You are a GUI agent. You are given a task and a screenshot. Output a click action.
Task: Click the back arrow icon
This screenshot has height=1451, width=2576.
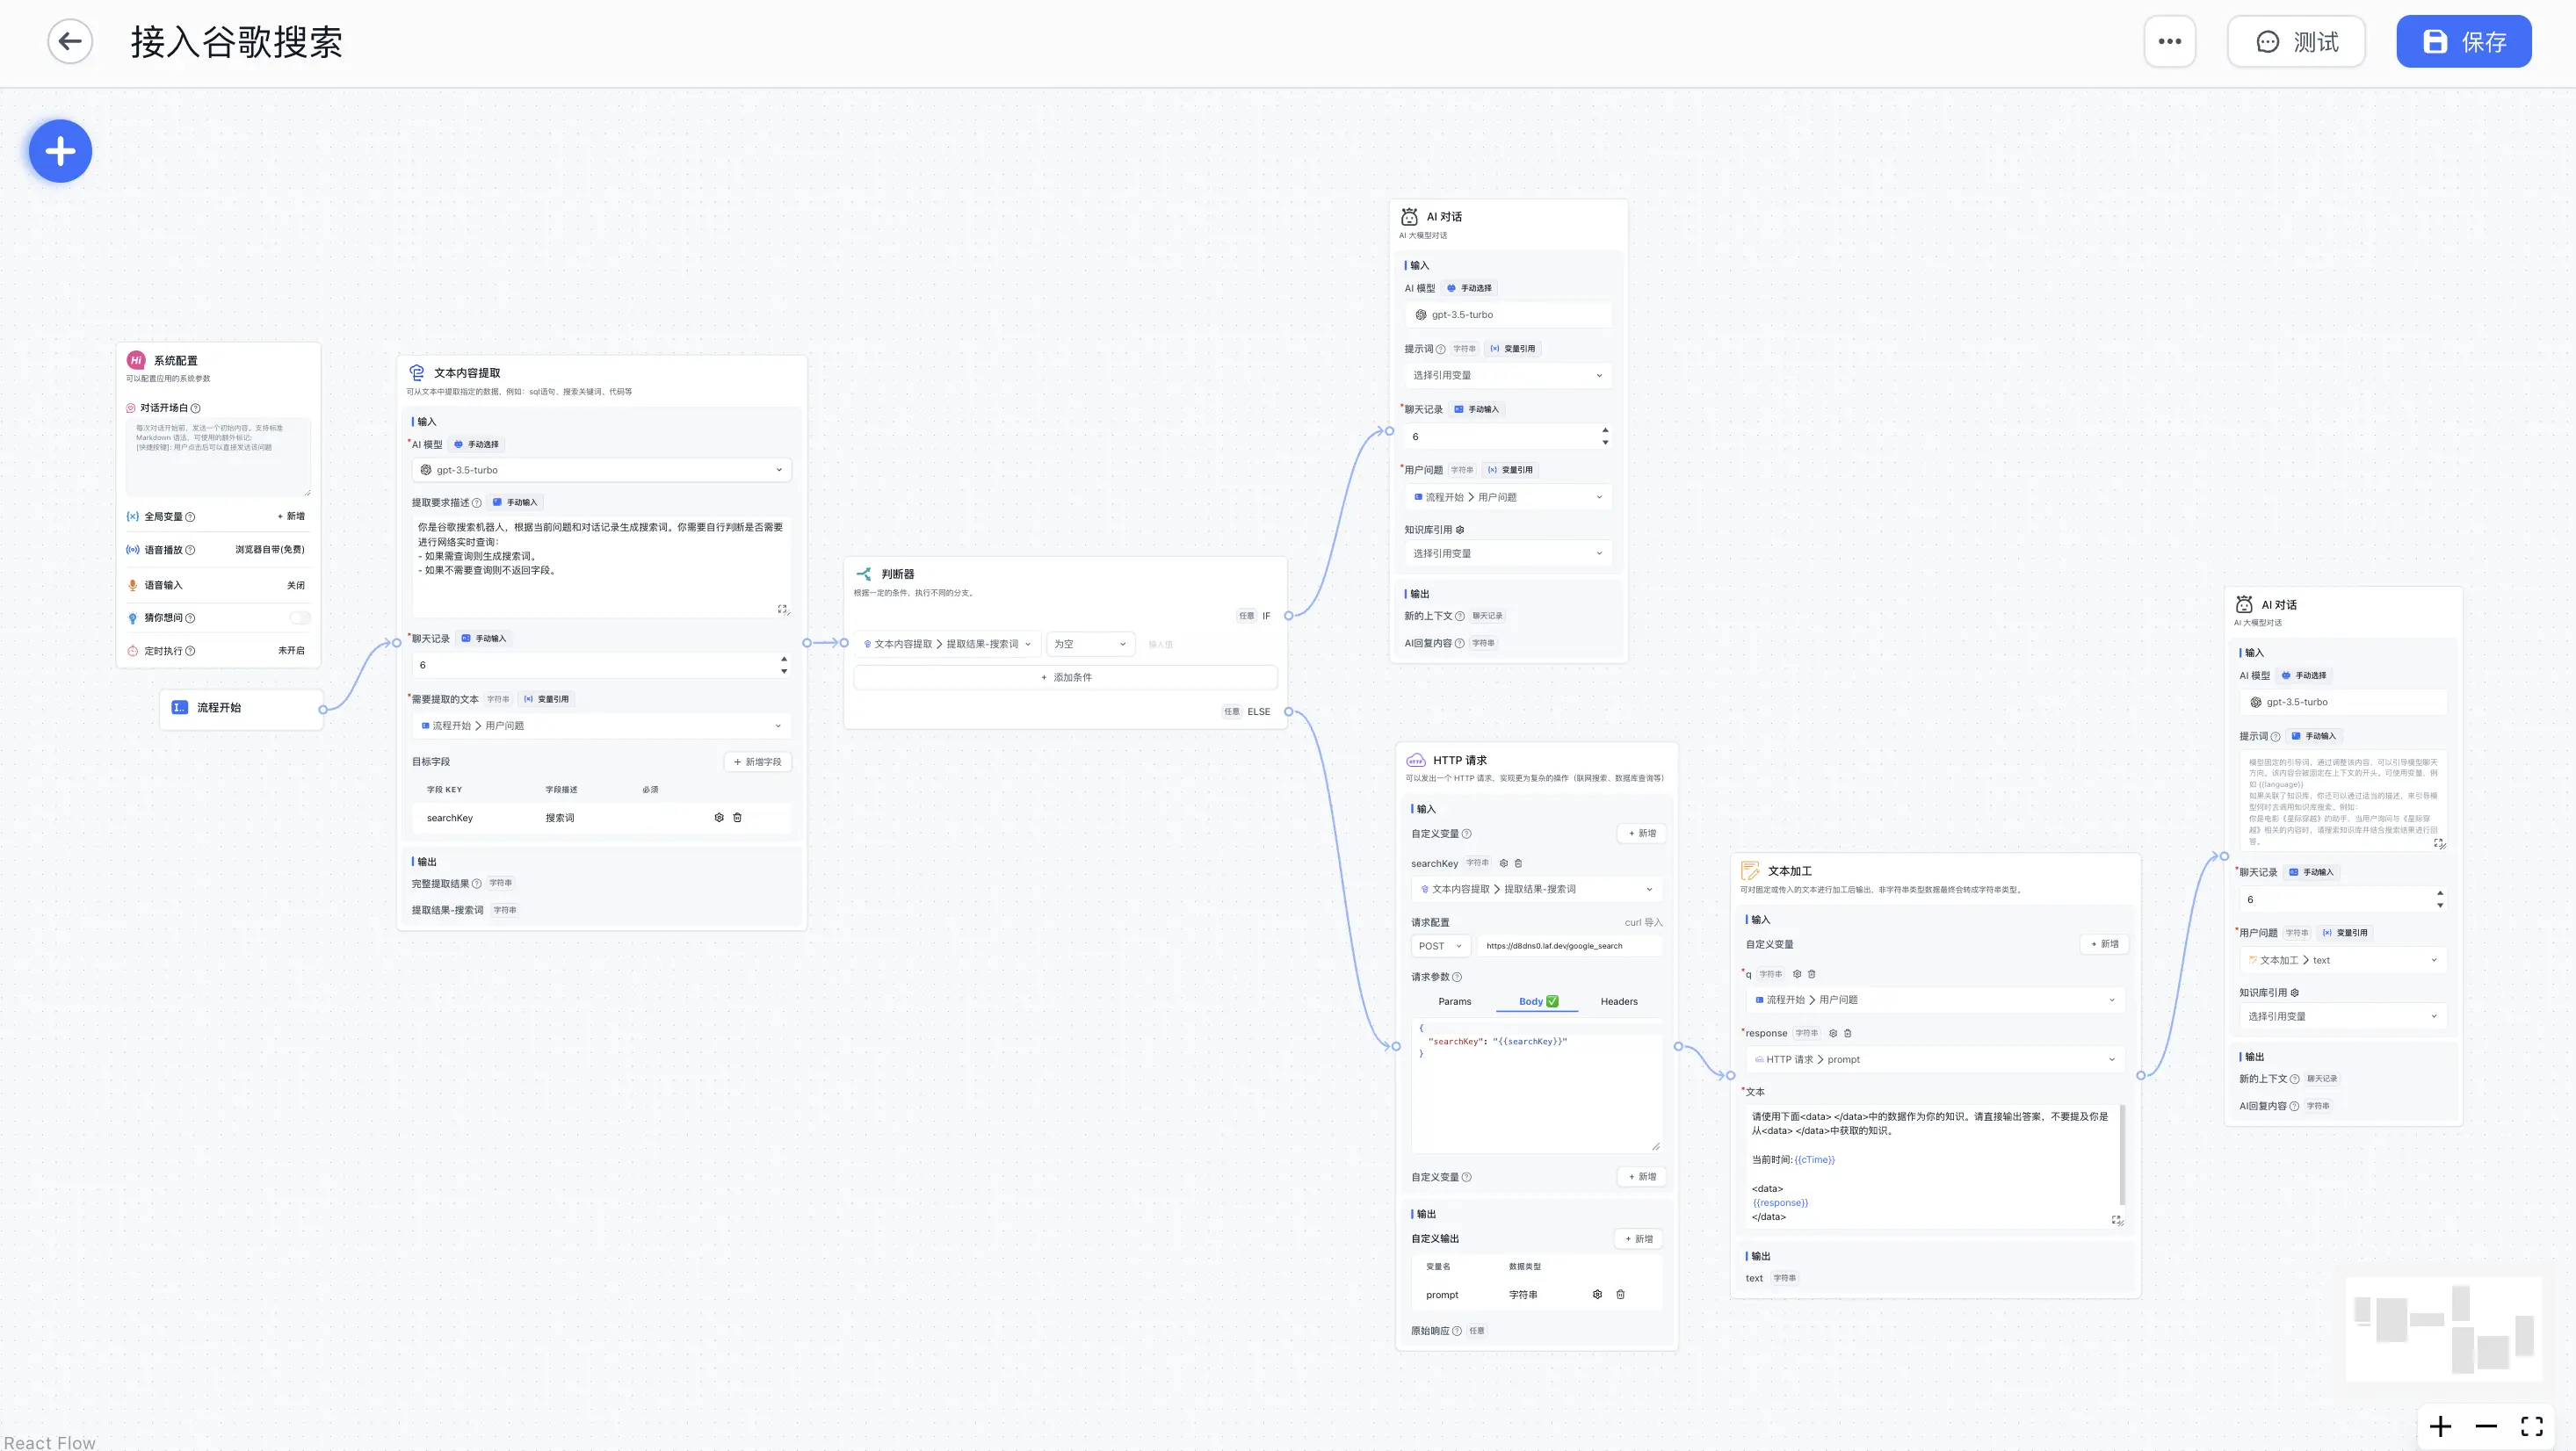coord(70,42)
